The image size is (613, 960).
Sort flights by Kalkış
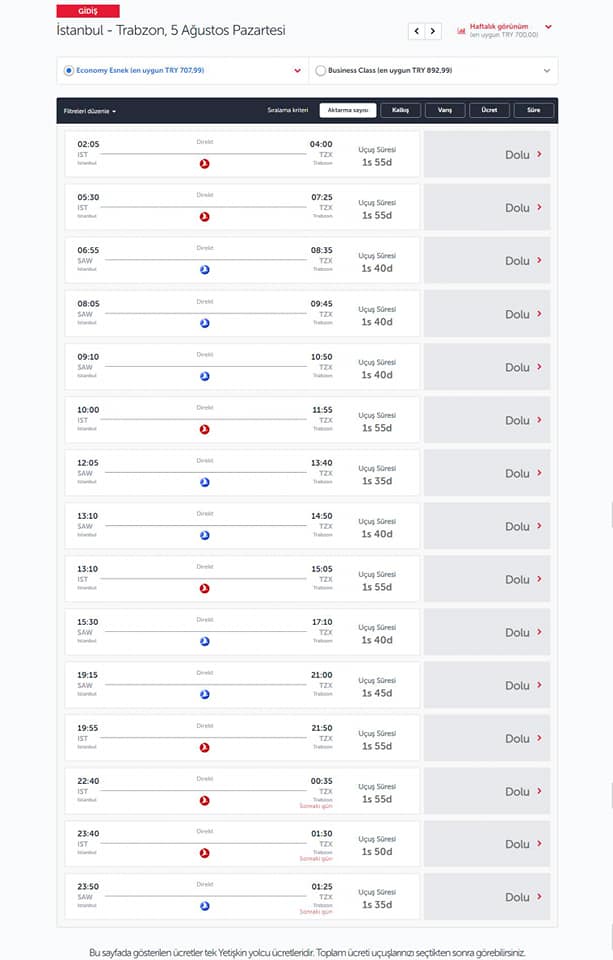tap(401, 110)
